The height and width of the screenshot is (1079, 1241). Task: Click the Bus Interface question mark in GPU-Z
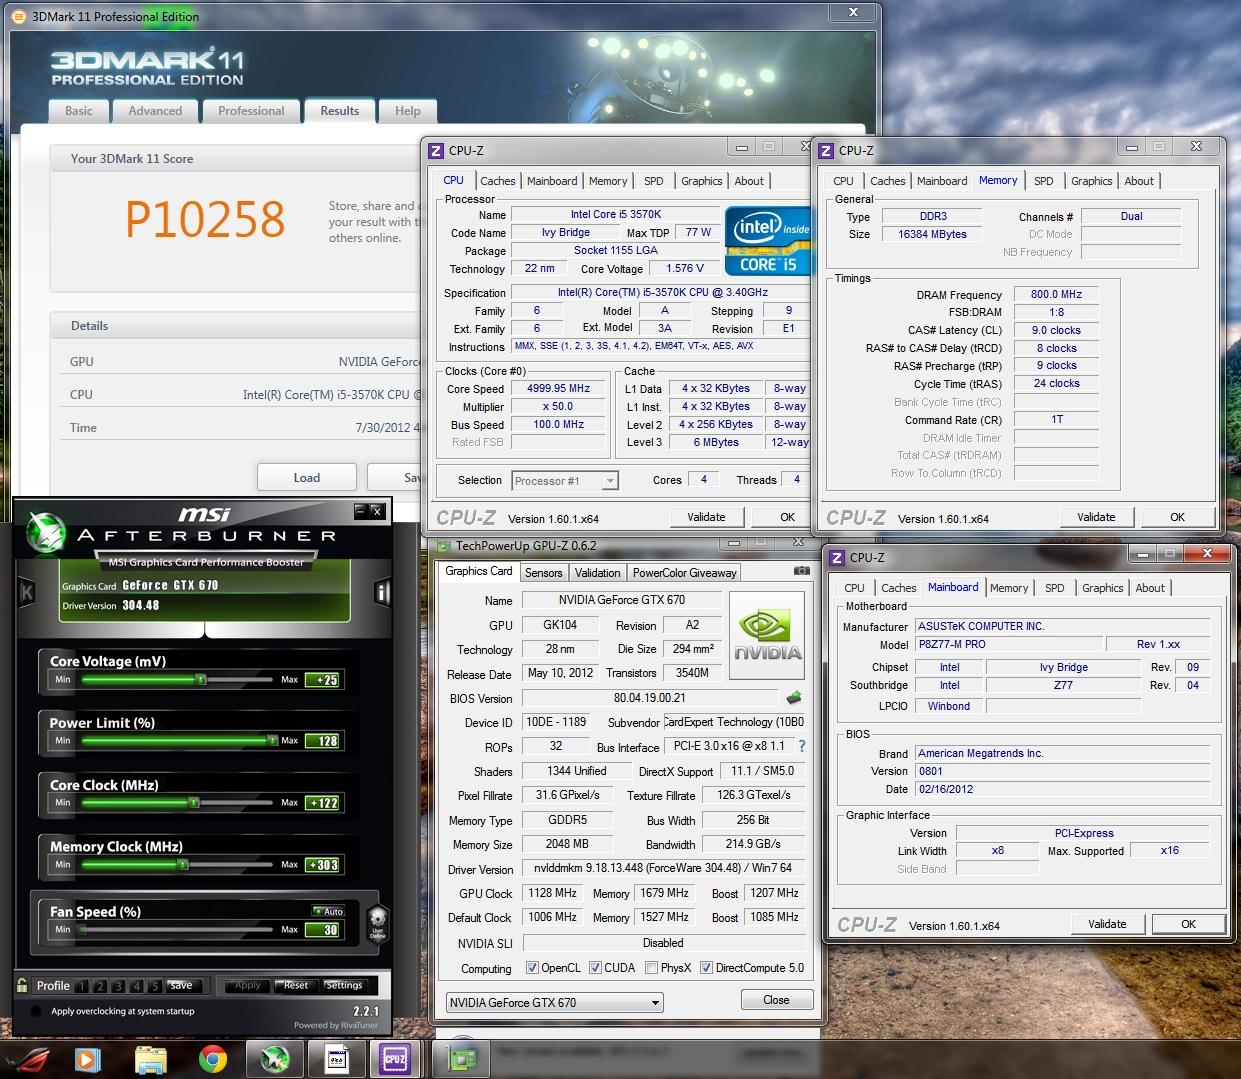pos(801,746)
